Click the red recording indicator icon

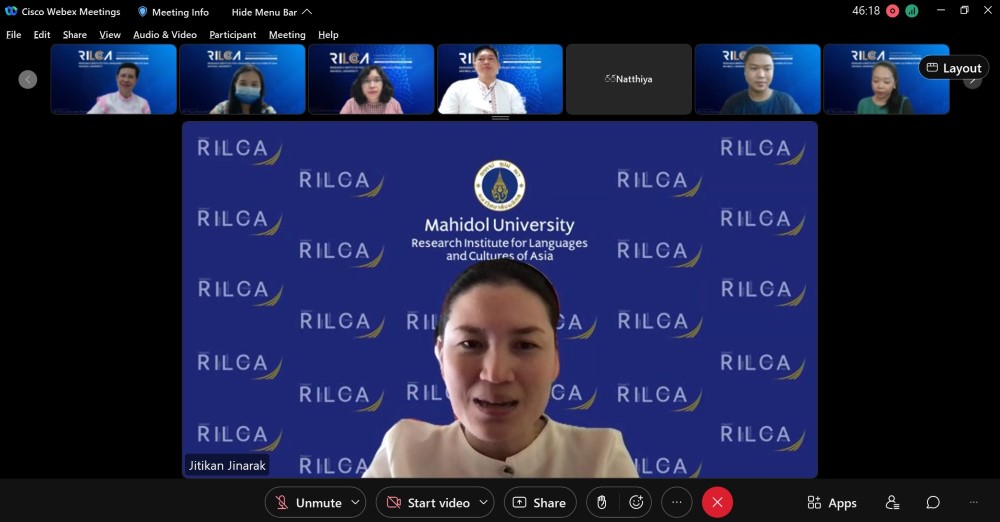tap(892, 11)
